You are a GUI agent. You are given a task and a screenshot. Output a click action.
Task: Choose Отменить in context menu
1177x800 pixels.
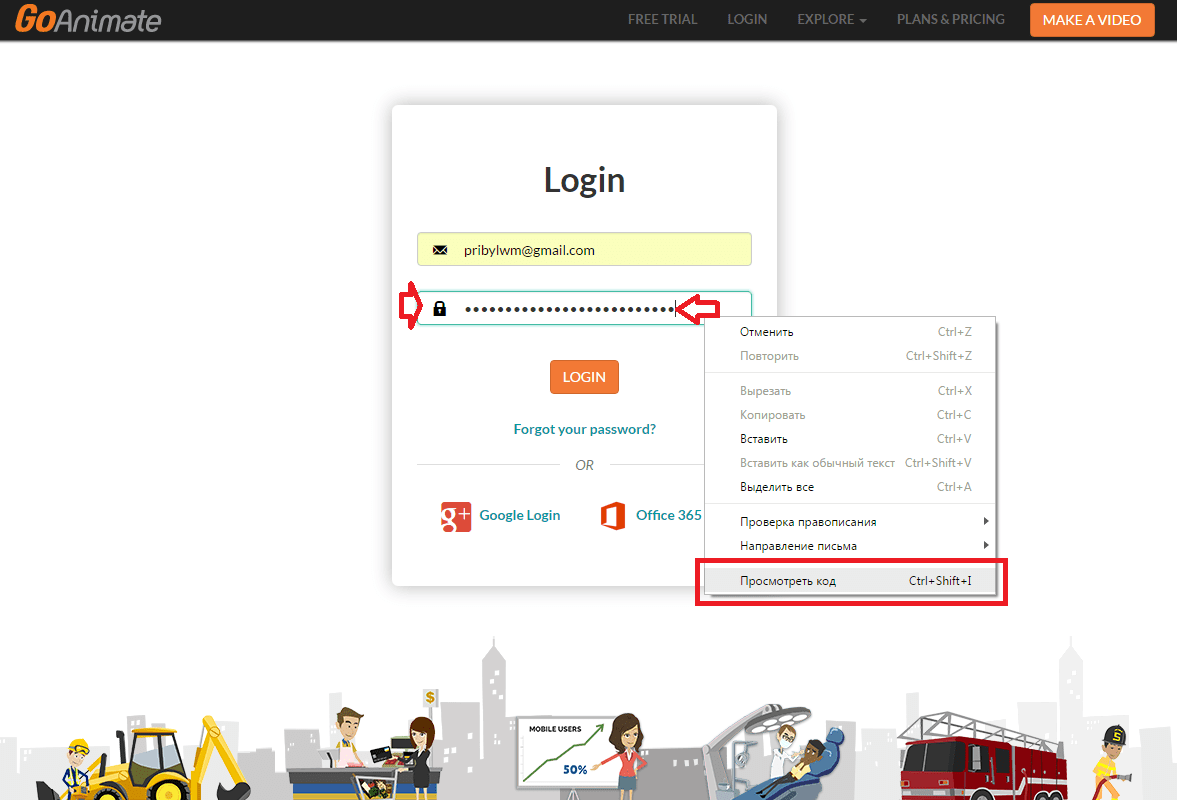[850, 332]
